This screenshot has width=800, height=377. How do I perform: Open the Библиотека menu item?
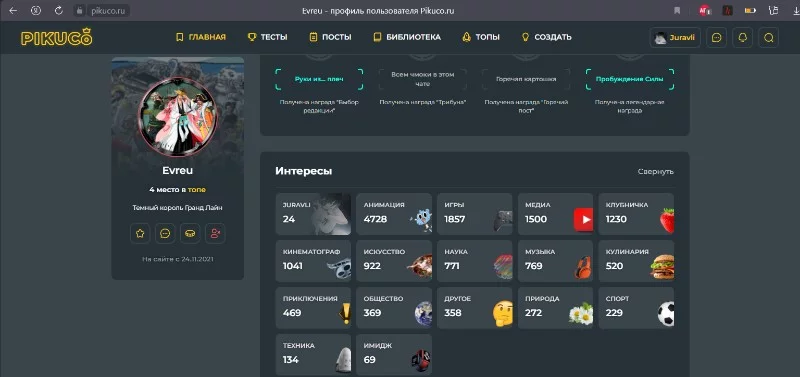[407, 37]
